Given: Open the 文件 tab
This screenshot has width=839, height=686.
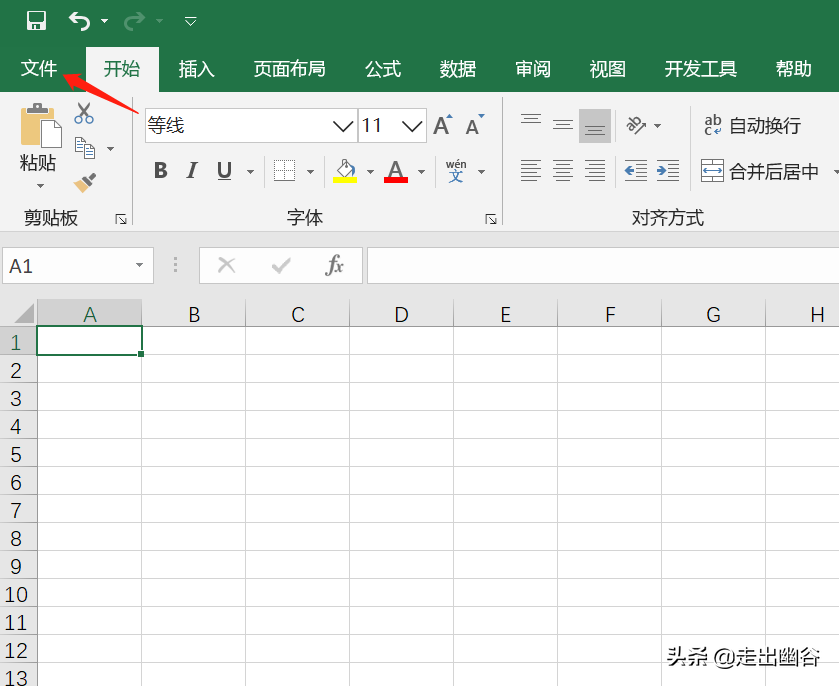Looking at the screenshot, I should 39,68.
